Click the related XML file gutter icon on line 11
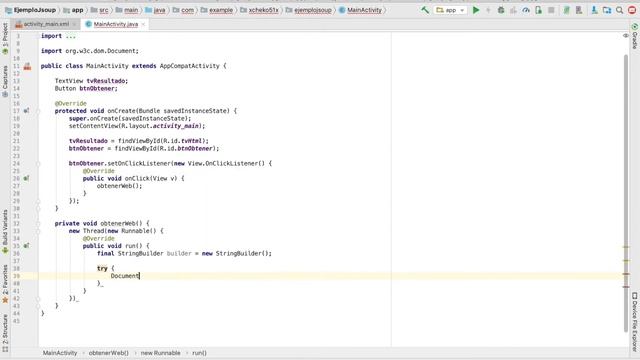This screenshot has height=360, width=640. (x=27, y=66)
